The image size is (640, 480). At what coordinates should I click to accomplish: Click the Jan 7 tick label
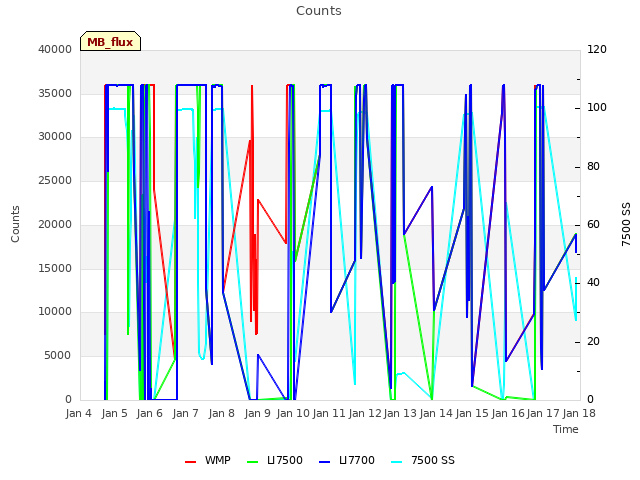coord(186,413)
